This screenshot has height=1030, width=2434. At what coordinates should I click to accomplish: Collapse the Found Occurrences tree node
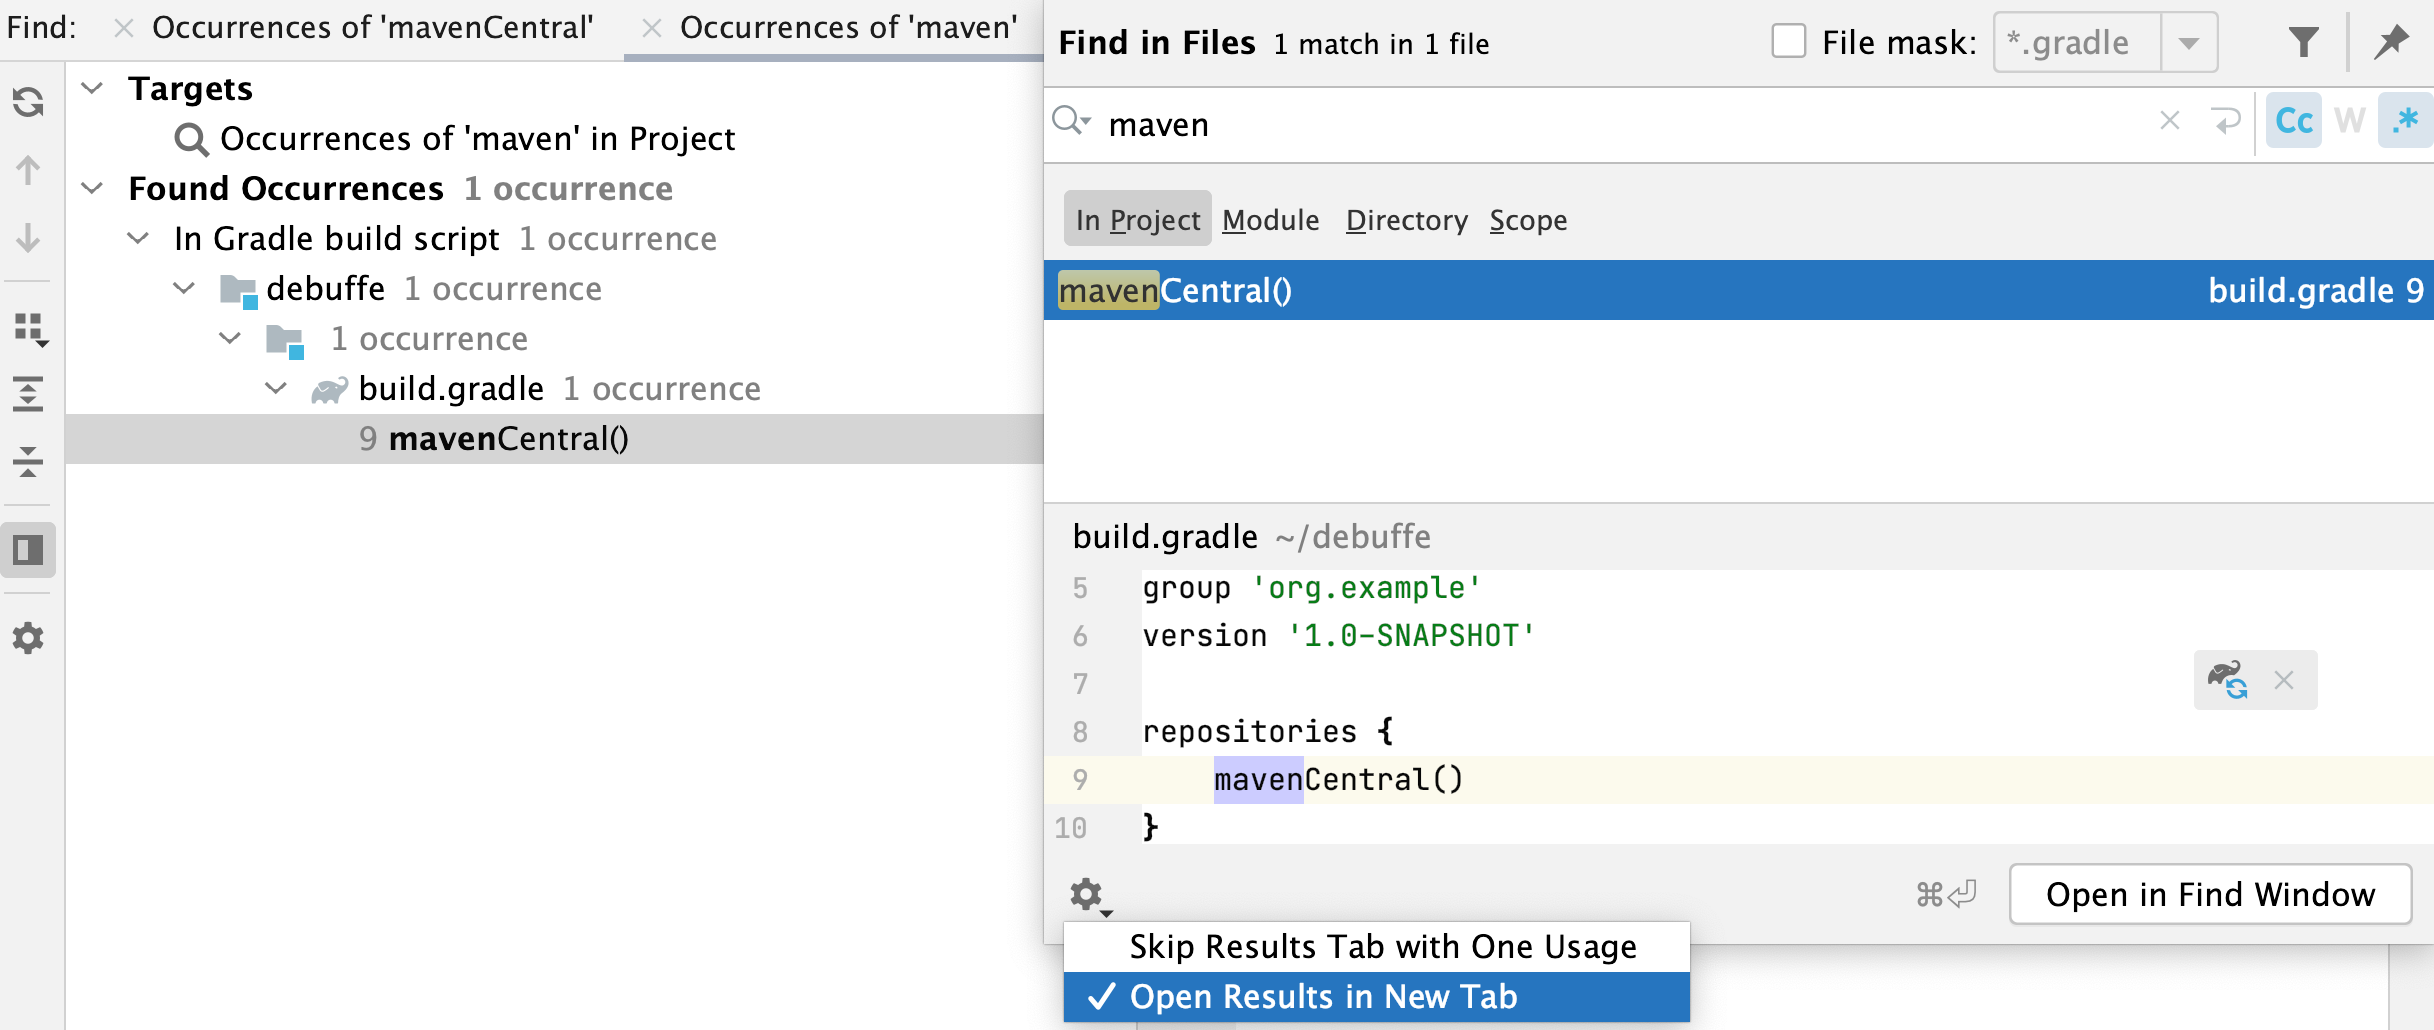pos(92,188)
